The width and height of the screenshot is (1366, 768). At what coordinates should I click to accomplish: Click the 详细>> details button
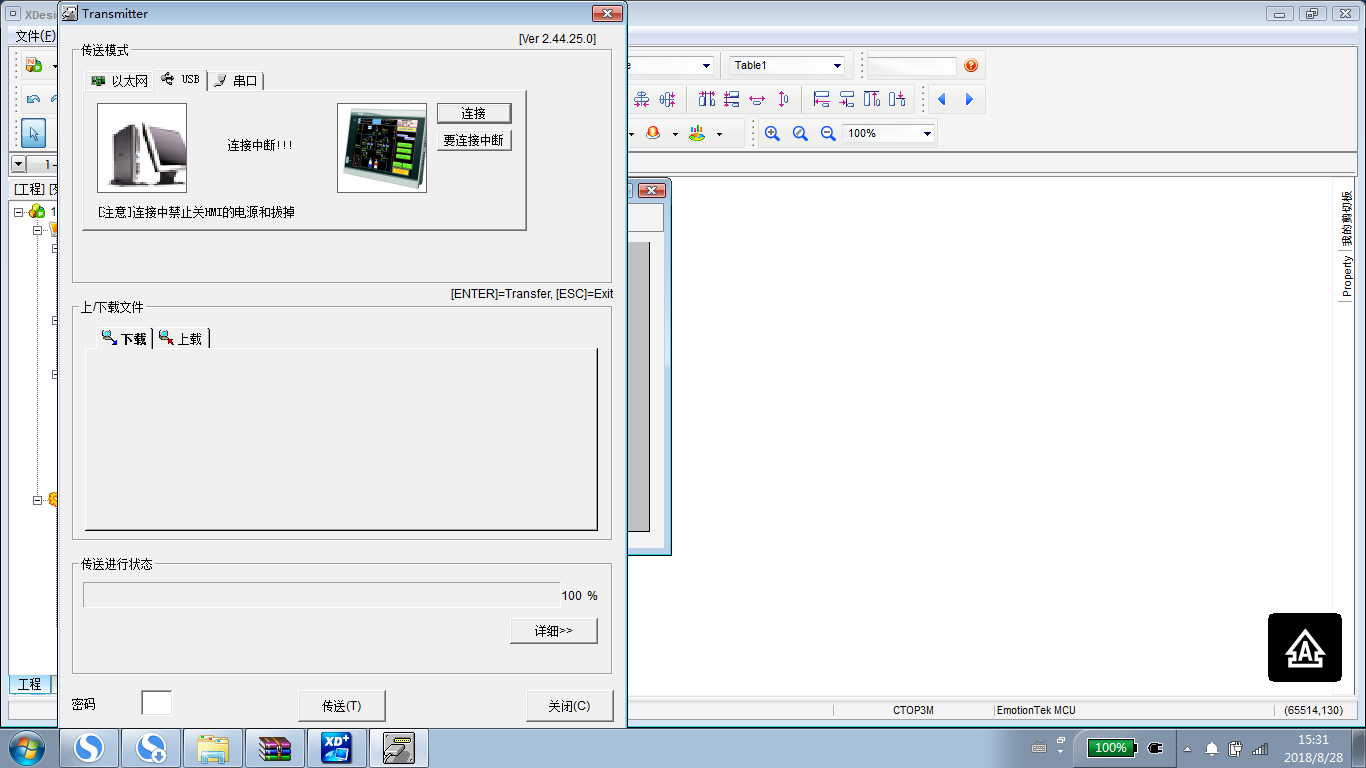click(553, 631)
